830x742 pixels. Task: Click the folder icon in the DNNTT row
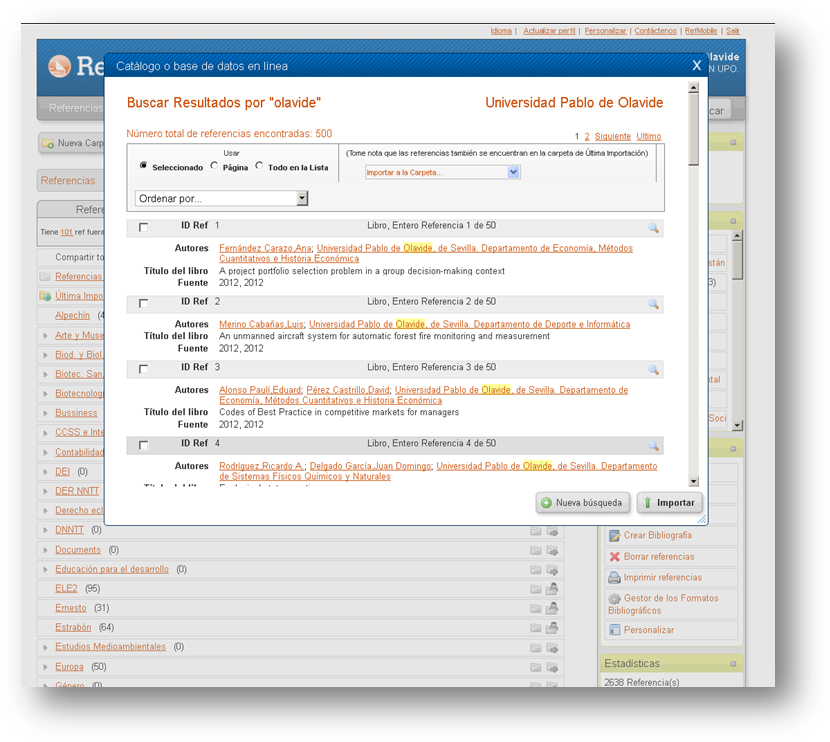coord(536,531)
